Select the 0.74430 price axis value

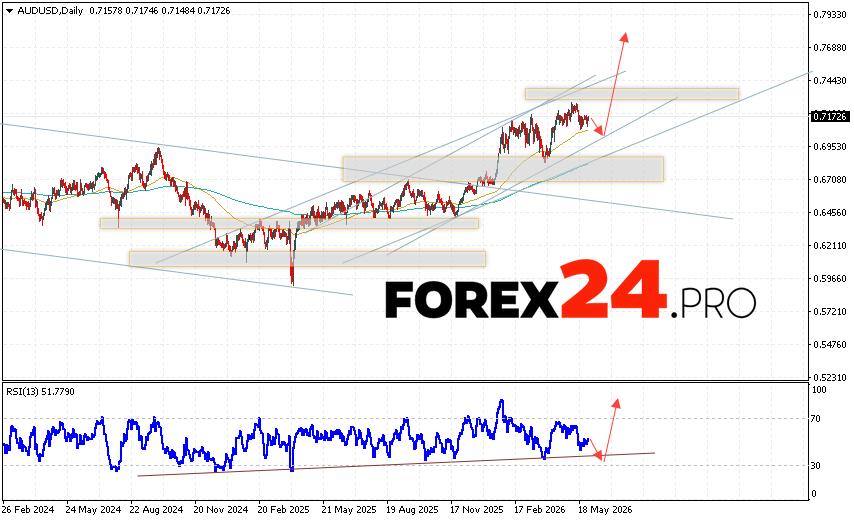point(830,81)
